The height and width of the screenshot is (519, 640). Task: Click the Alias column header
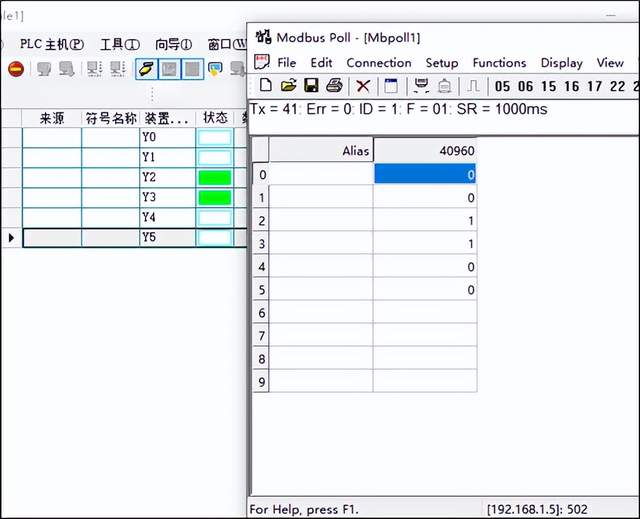tap(321, 151)
